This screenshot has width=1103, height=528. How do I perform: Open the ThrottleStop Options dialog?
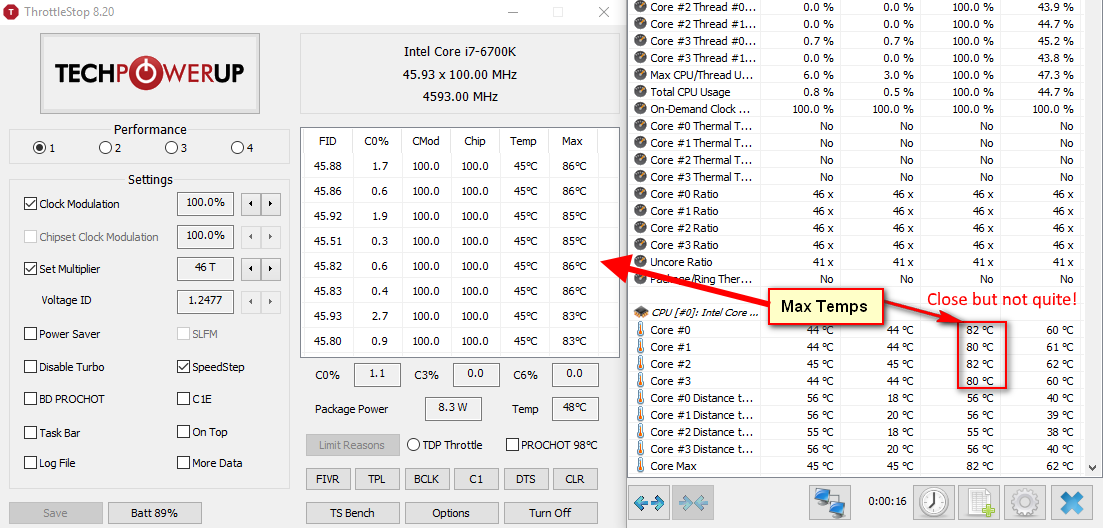[451, 513]
